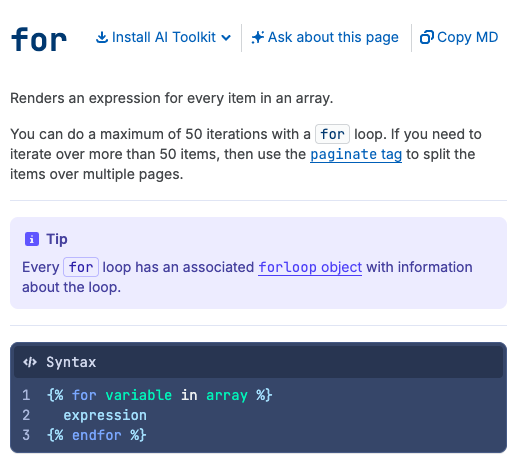This screenshot has width=520, height=460.
Task: Click the inline 'for' code in the Tip
Action: click(x=81, y=267)
